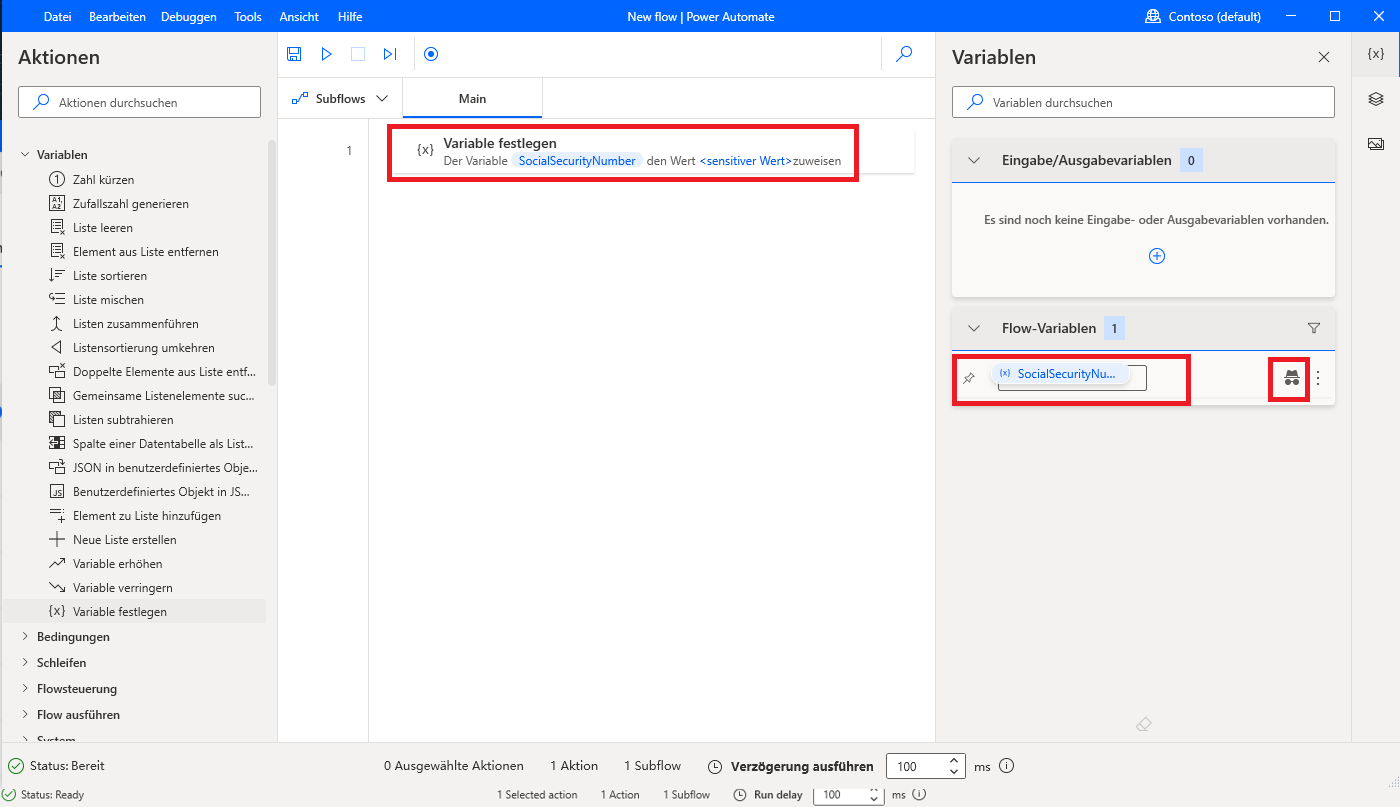
Task: Collapse the Variablen actions group
Action: (x=25, y=155)
